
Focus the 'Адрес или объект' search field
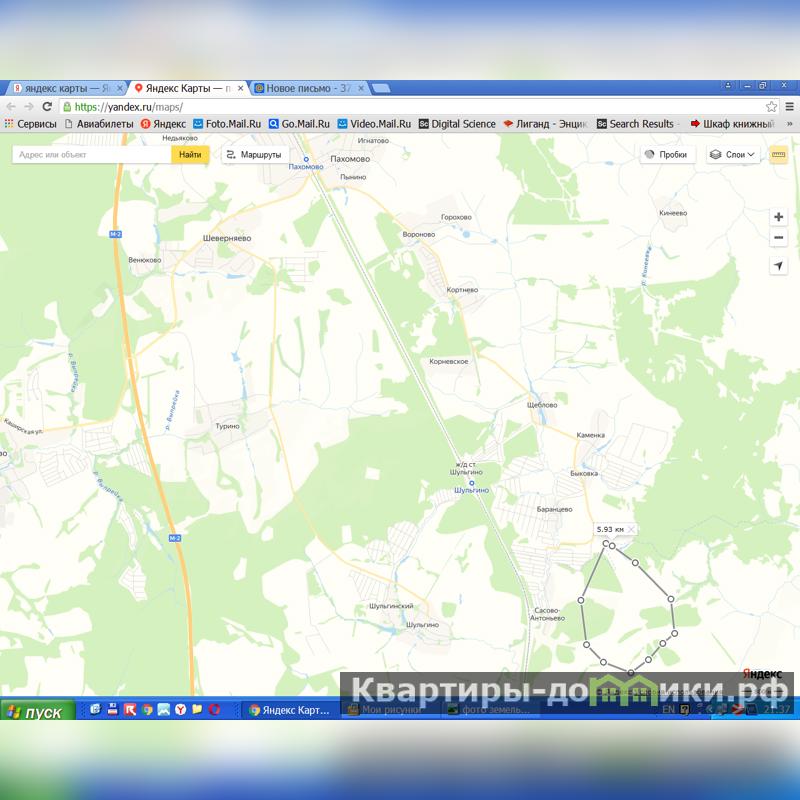[90, 155]
